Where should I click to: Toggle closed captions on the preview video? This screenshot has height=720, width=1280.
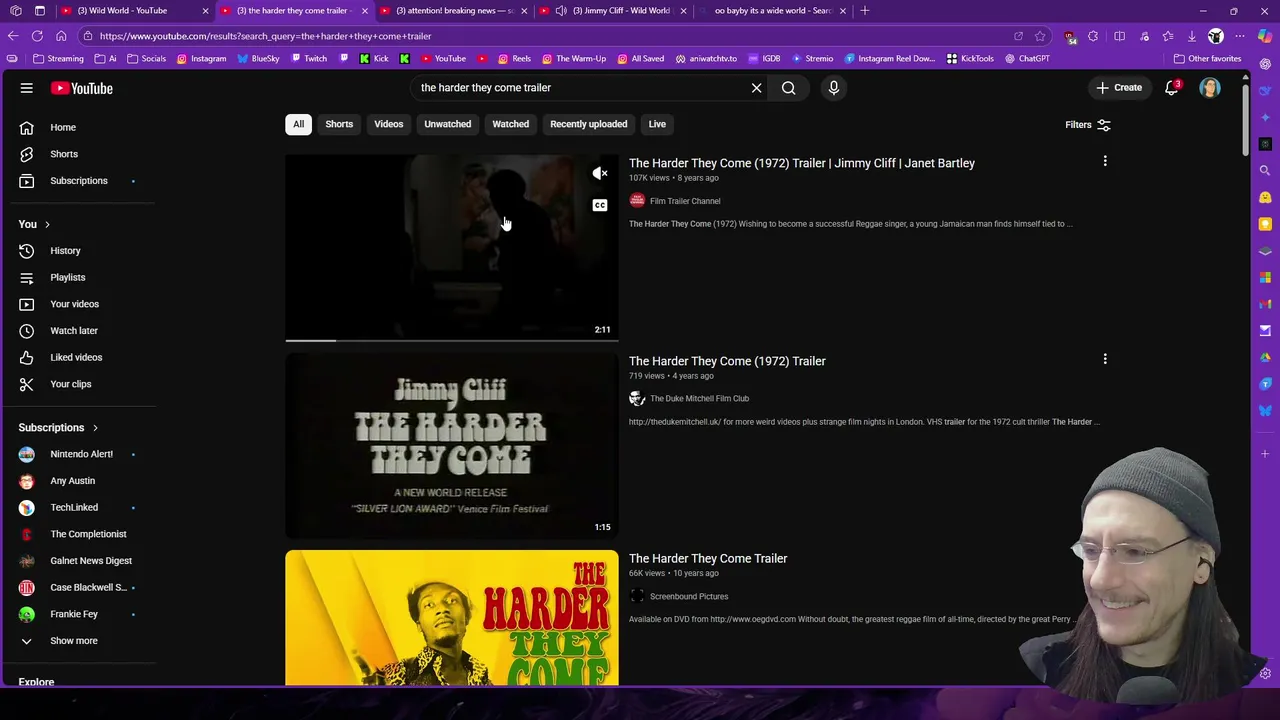pyautogui.click(x=600, y=205)
